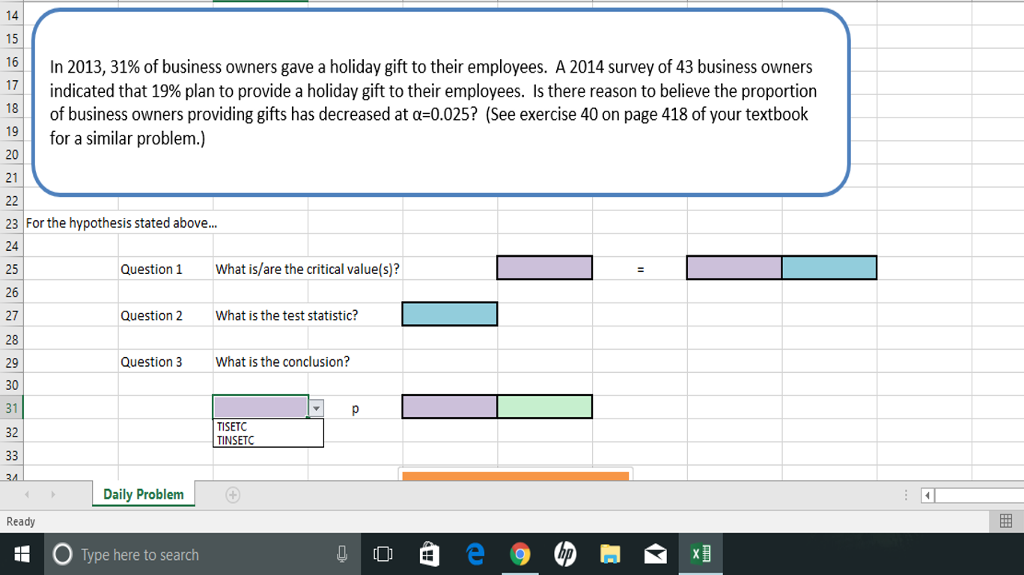This screenshot has width=1024, height=575.
Task: Select row 25 header
Action: tap(12, 269)
